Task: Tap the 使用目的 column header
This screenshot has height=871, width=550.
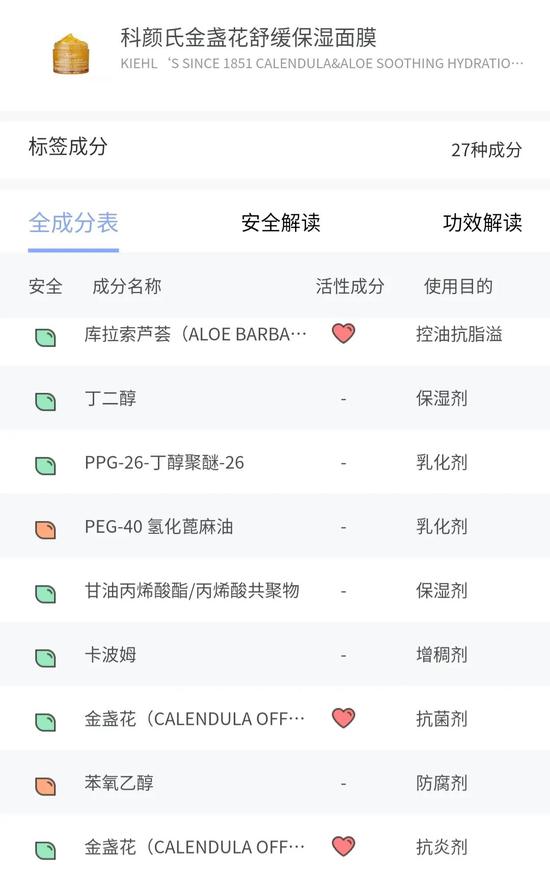Action: (458, 286)
